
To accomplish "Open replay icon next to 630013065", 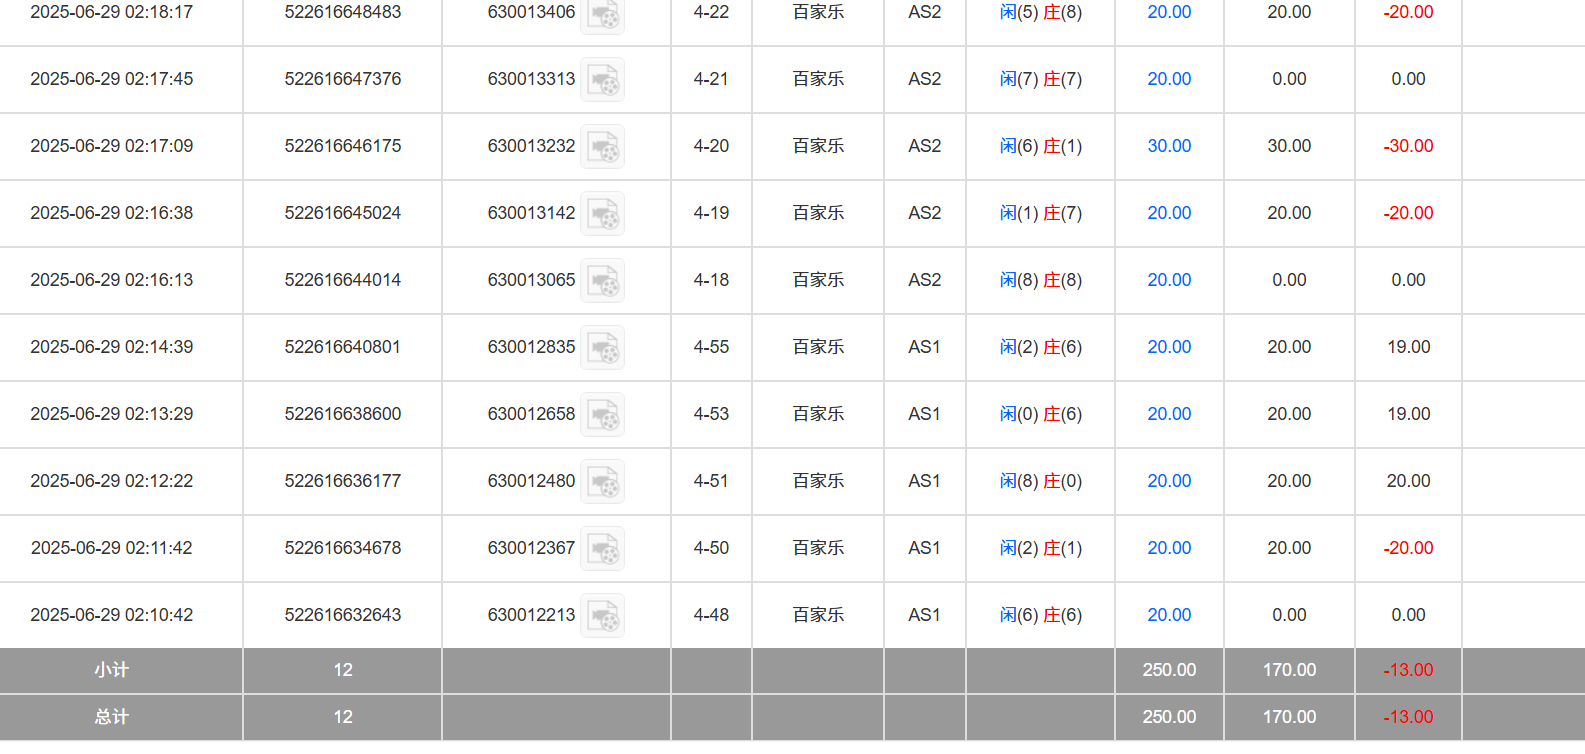I will point(603,281).
